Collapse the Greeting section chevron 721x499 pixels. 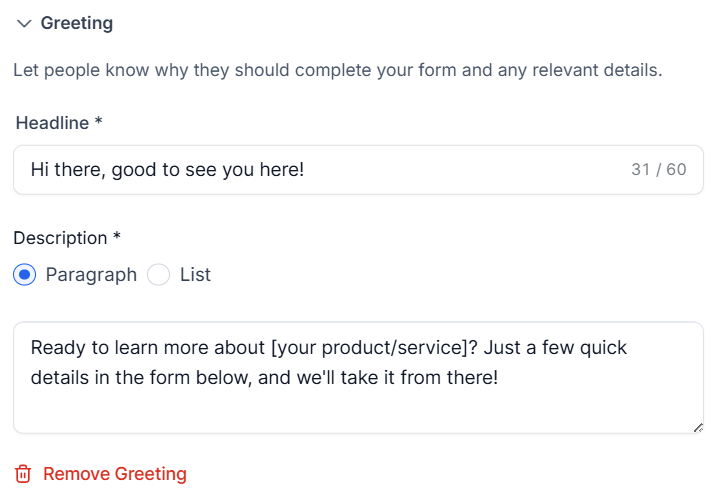24,23
